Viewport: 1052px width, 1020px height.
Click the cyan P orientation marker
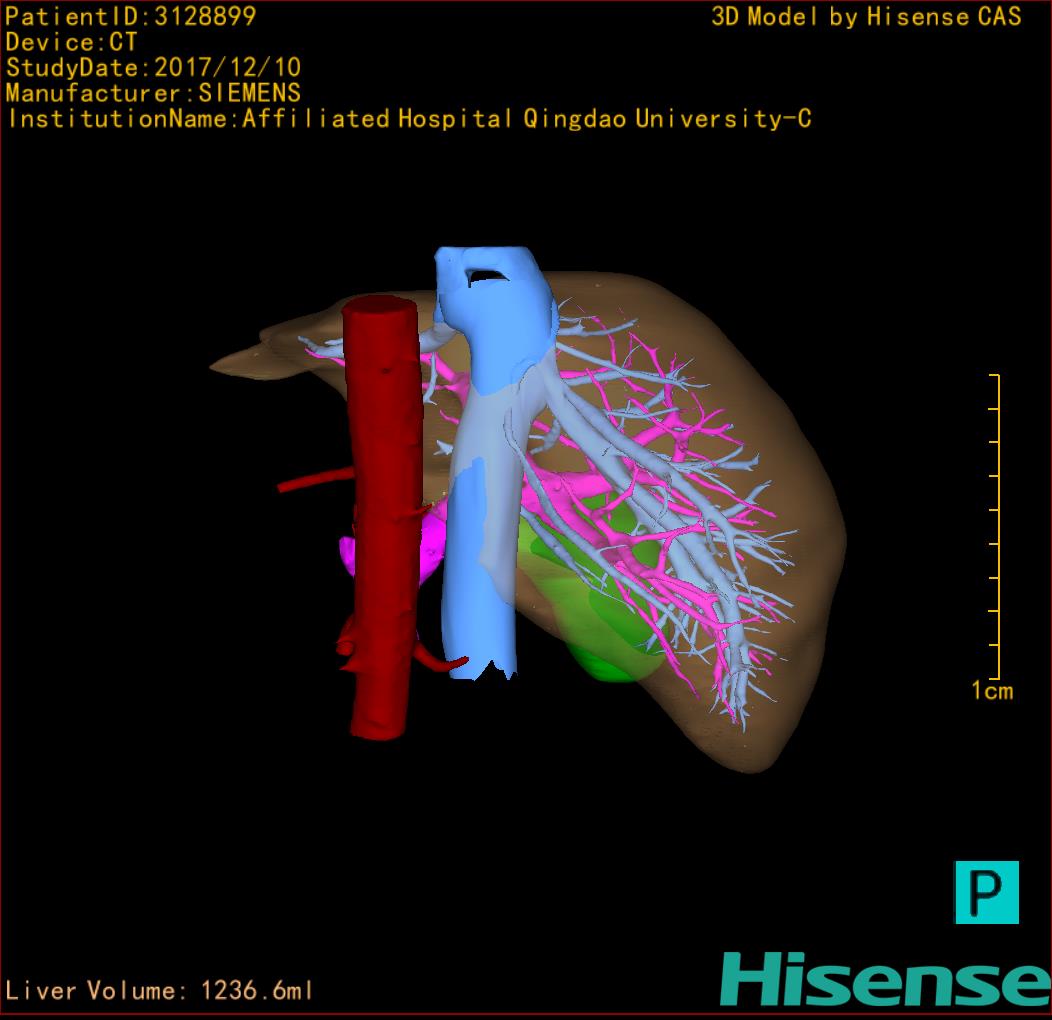(986, 891)
